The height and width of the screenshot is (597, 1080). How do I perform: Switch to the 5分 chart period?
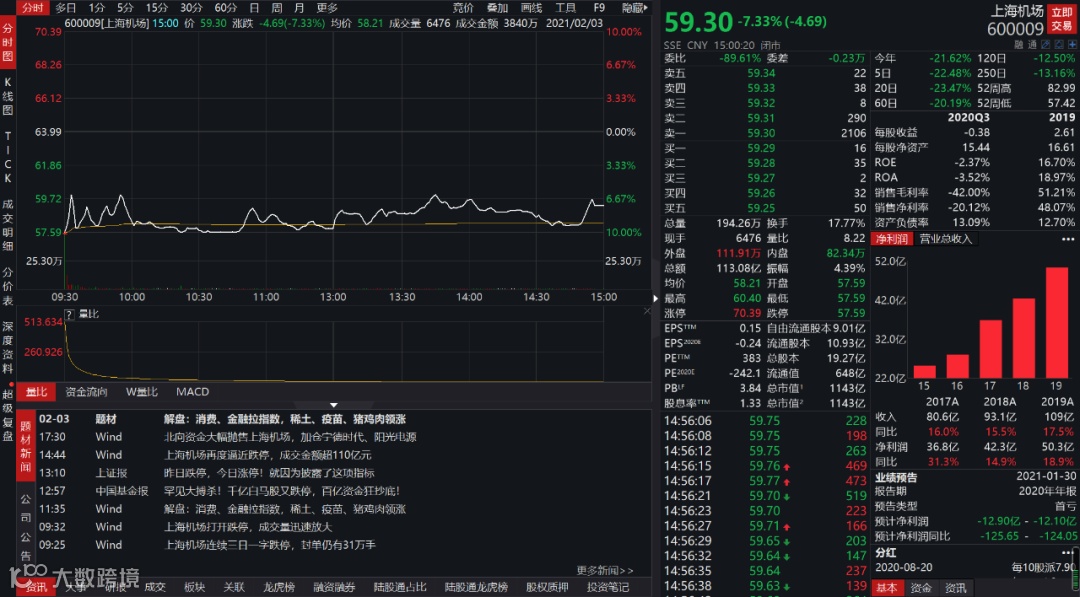[125, 8]
